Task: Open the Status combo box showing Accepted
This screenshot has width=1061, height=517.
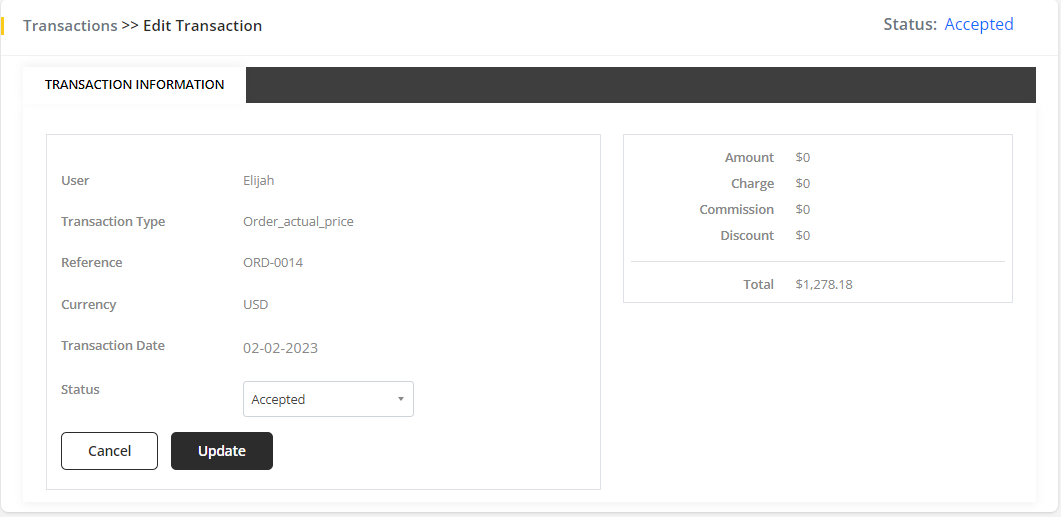Action: point(321,399)
